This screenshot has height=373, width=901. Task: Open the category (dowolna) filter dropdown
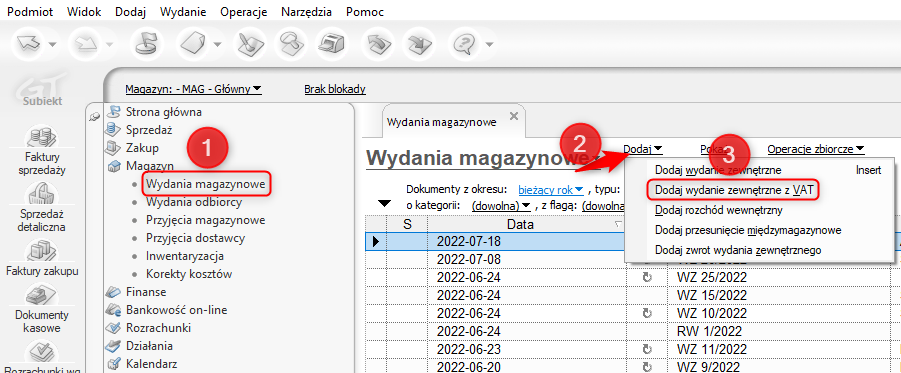(x=501, y=205)
